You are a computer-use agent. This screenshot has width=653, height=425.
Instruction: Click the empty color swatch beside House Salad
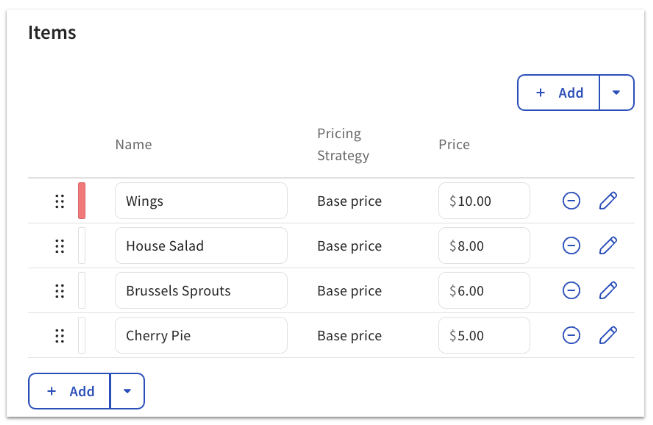point(82,246)
